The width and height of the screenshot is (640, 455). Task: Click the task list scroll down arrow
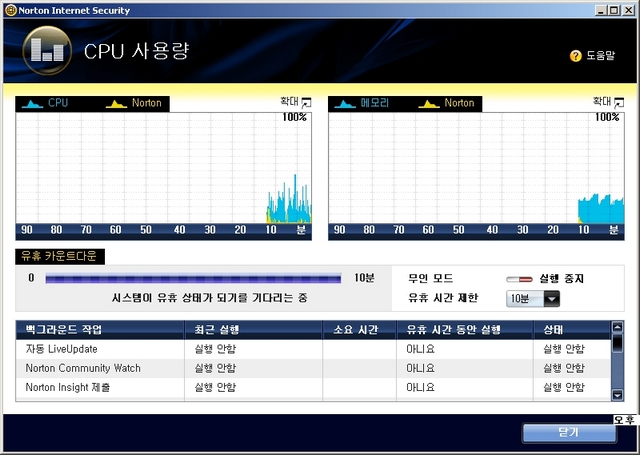(618, 395)
